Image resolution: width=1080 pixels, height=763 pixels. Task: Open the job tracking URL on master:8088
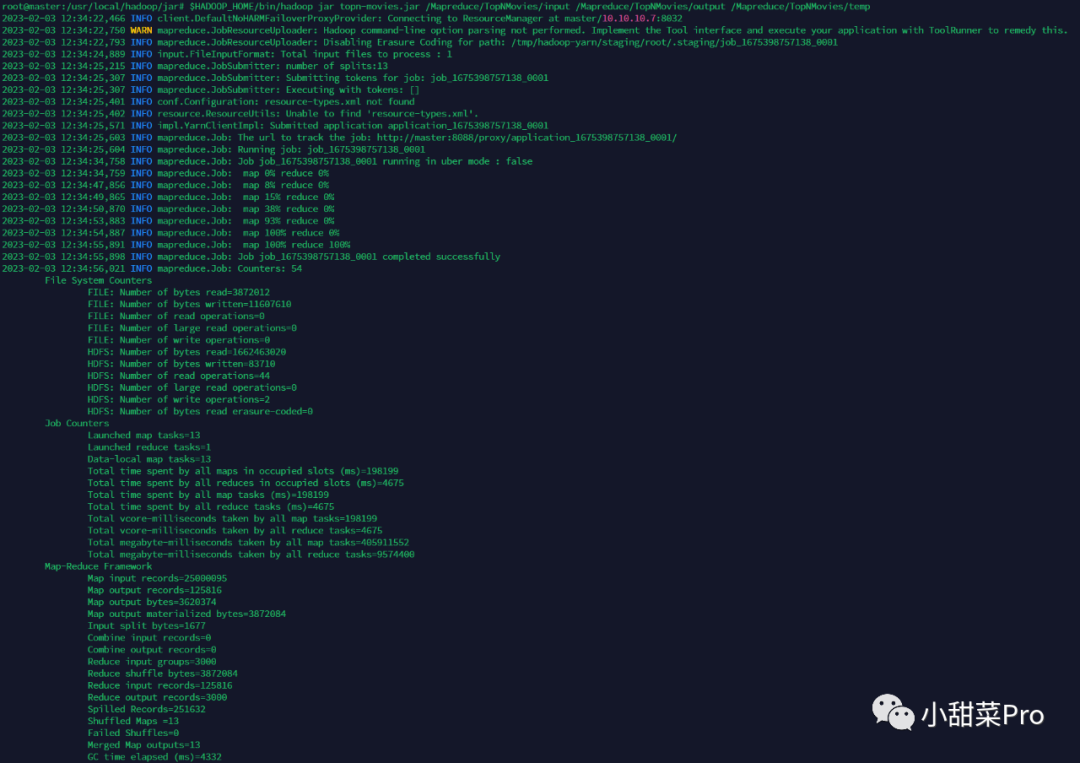click(x=527, y=138)
